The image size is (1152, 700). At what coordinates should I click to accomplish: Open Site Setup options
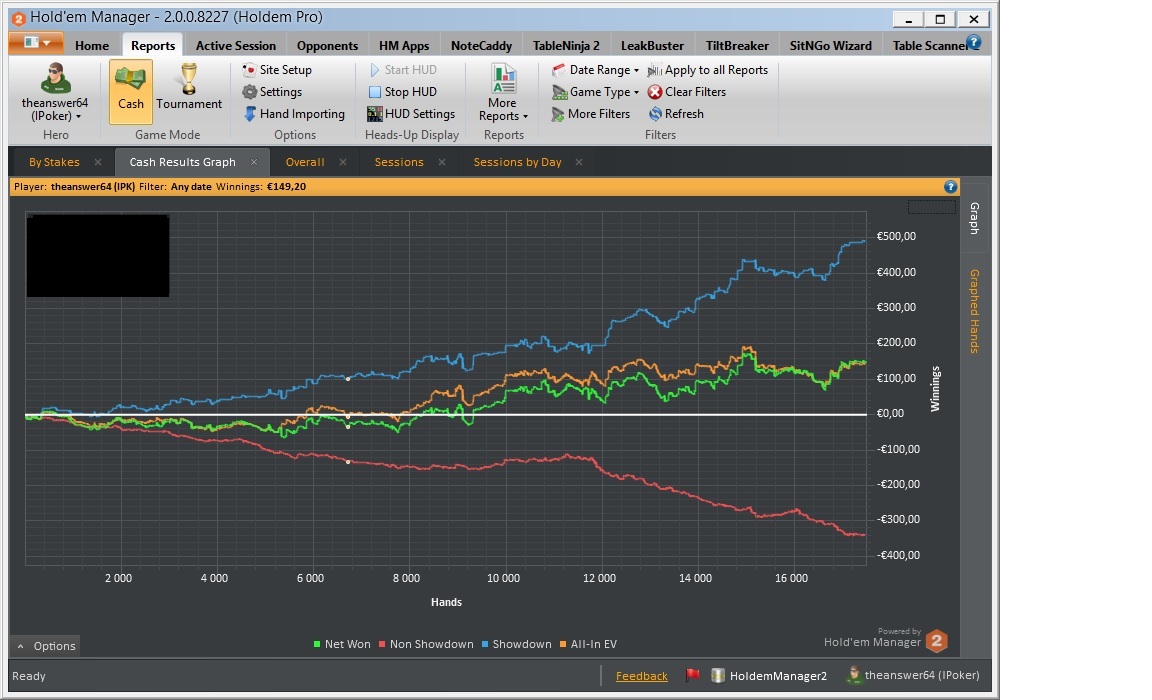pyautogui.click(x=277, y=70)
